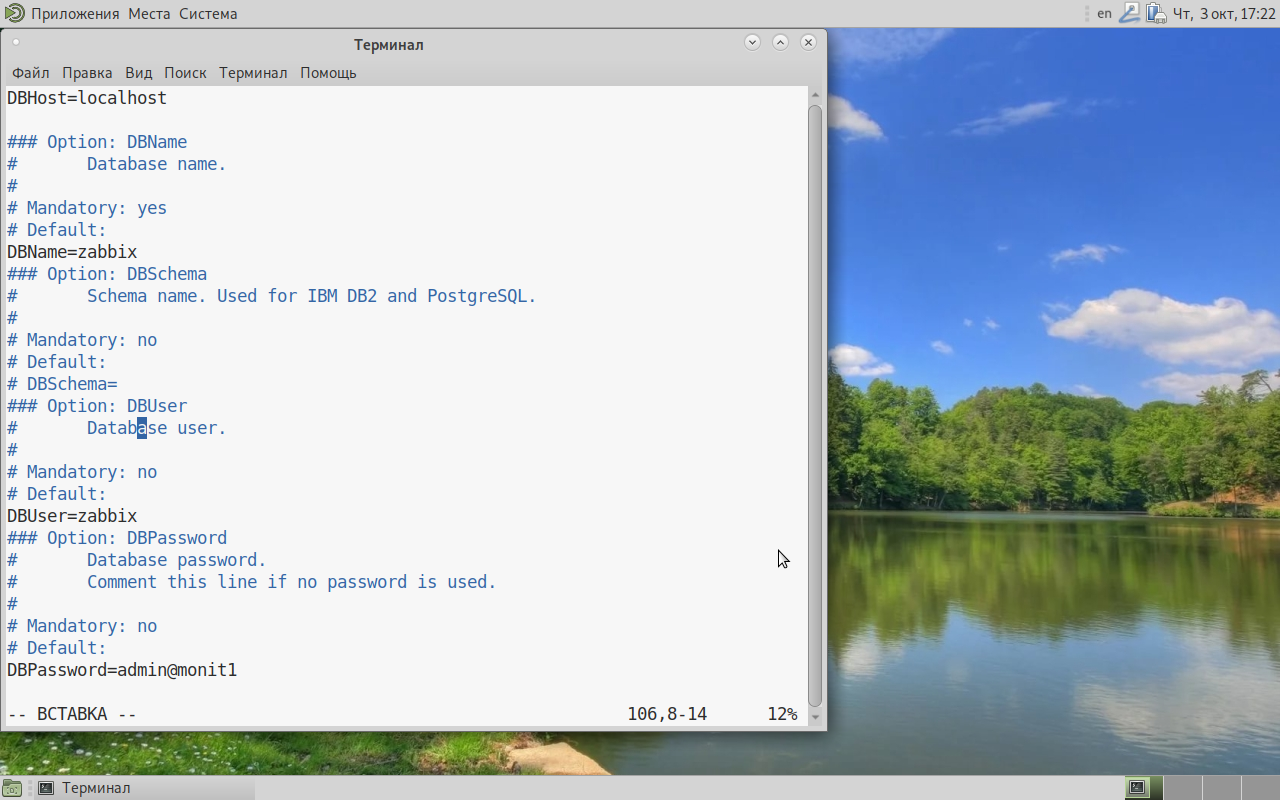Click the line # DBSchema=
1280x800 pixels.
[62, 384]
